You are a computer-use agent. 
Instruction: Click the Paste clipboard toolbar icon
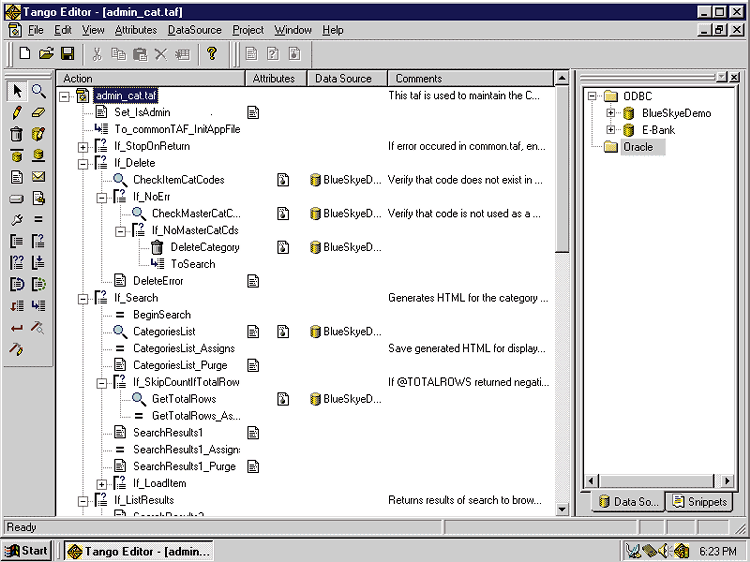tap(140, 54)
